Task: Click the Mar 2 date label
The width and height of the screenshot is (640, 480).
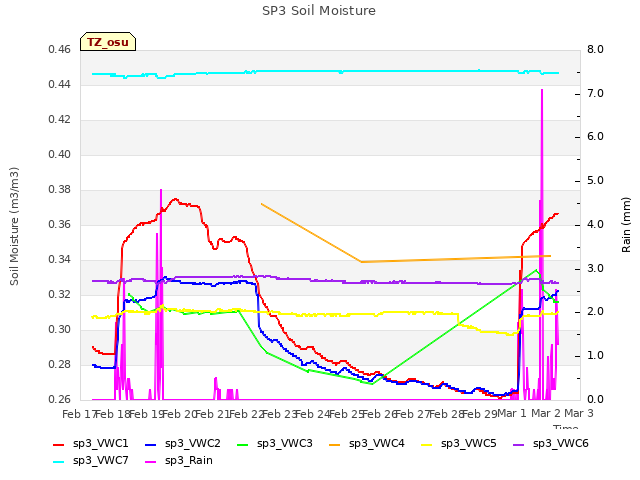Action: tap(546, 414)
